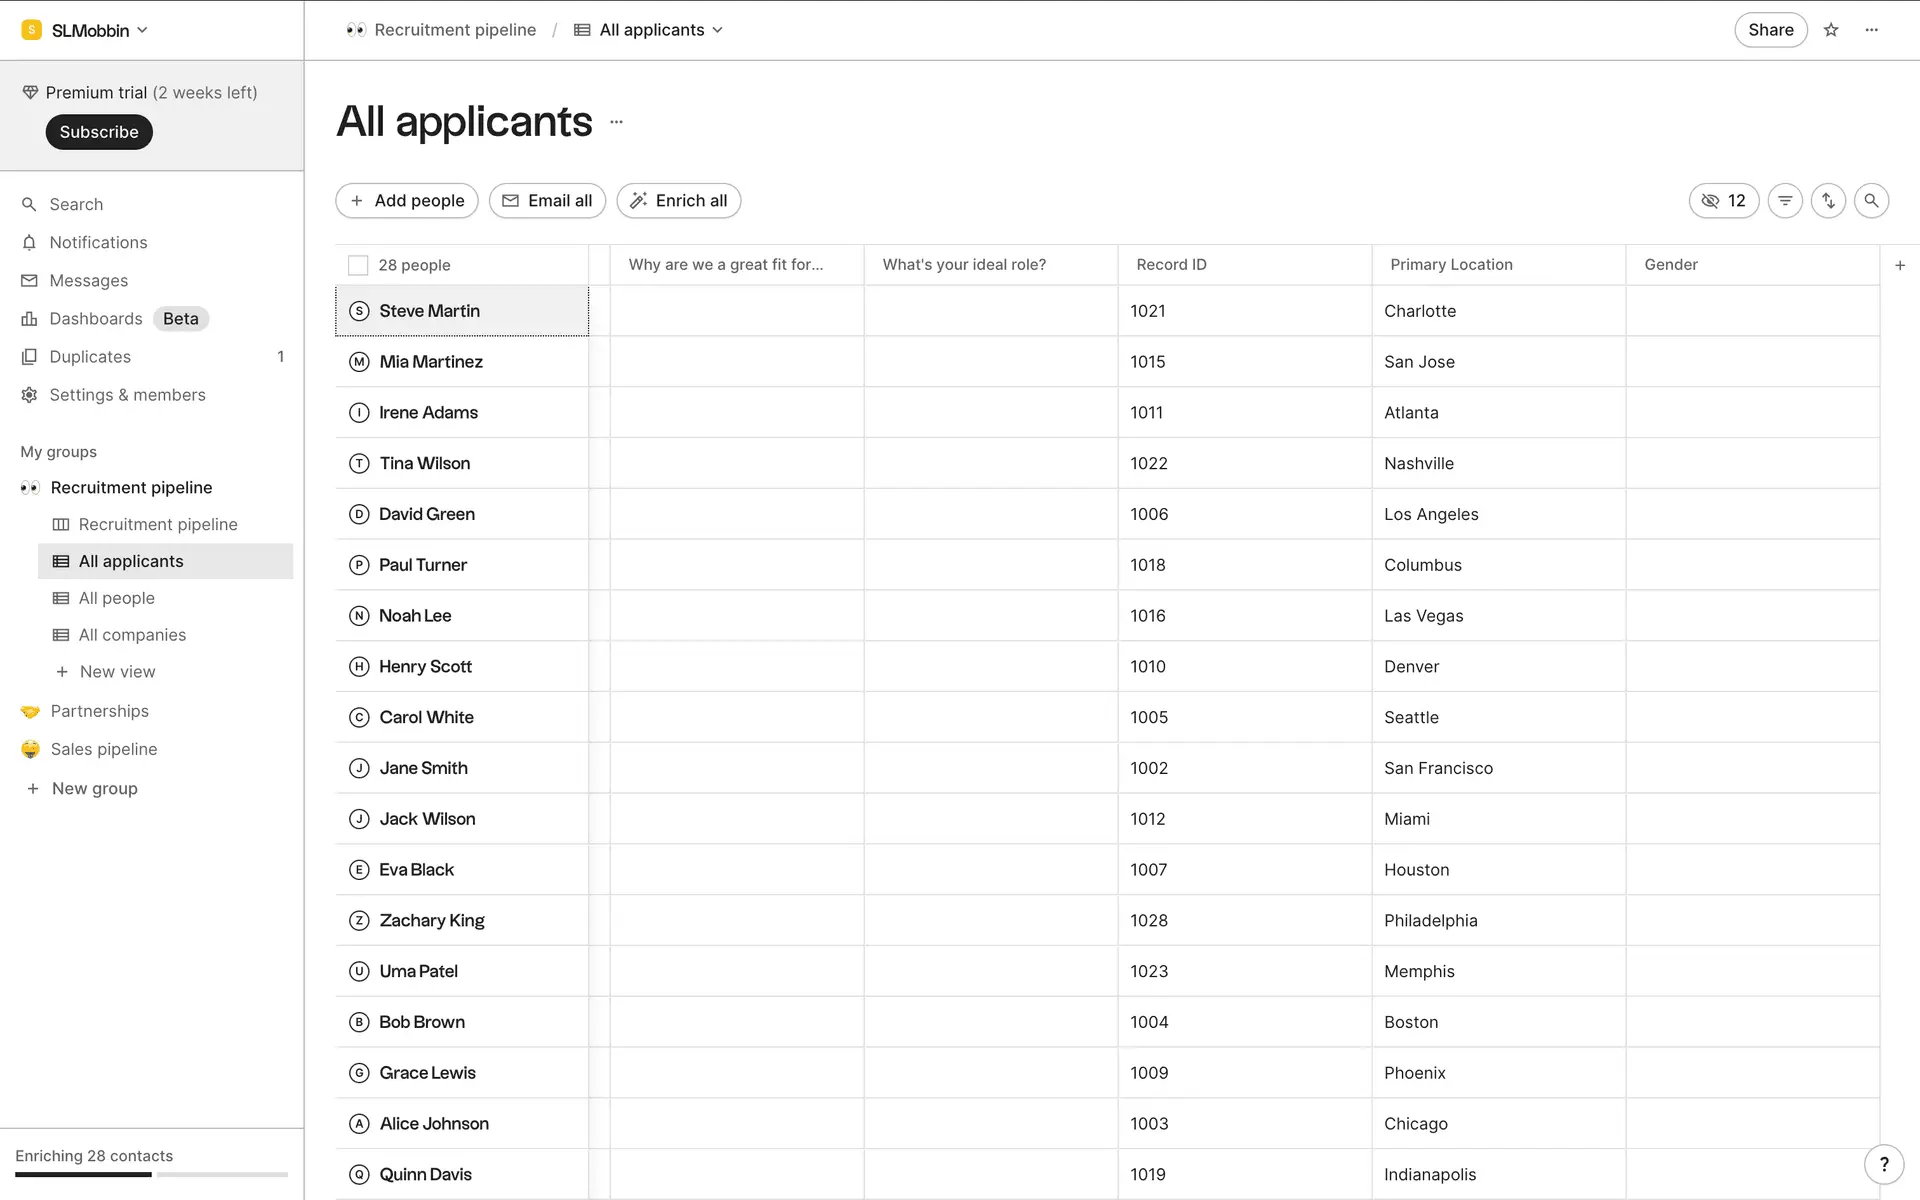Open the All companies view
Viewport: 1920px width, 1200px height.
(x=132, y=635)
